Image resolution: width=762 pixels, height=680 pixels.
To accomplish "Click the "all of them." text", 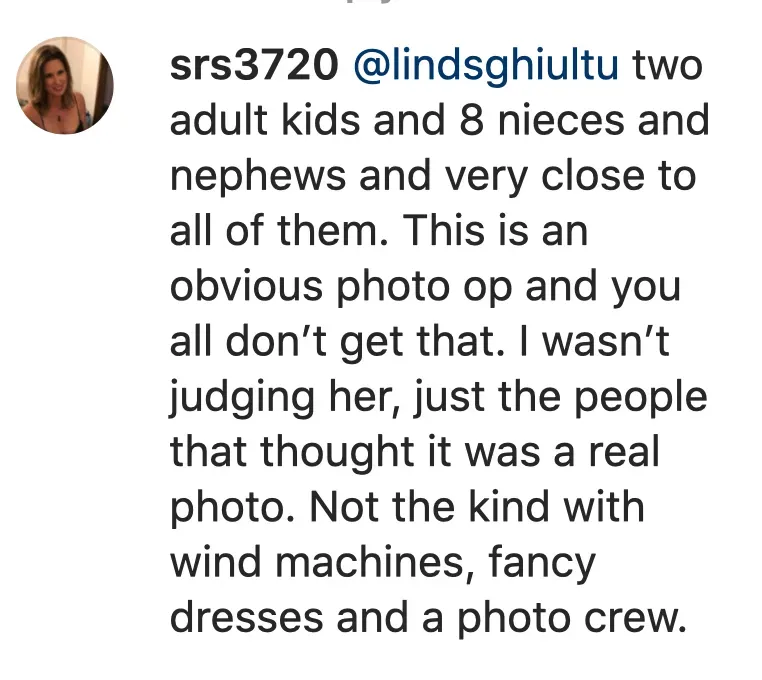I will [270, 232].
